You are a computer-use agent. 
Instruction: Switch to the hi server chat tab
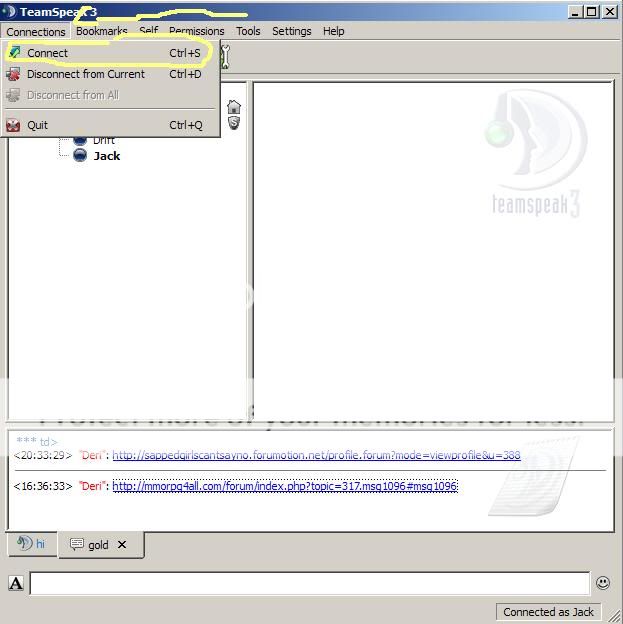32,543
